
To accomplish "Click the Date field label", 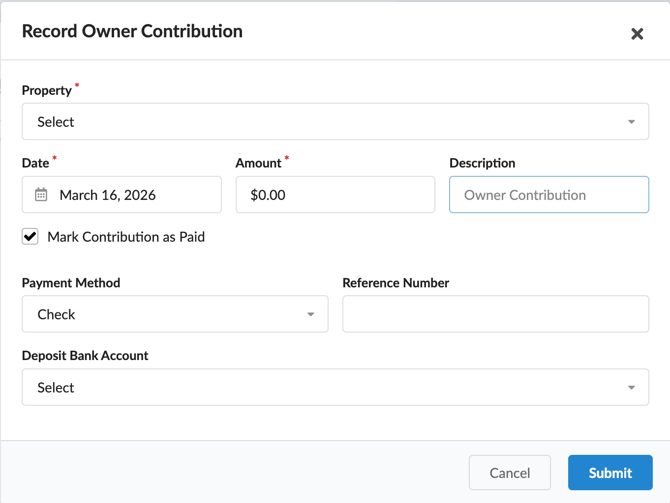I will coord(35,163).
